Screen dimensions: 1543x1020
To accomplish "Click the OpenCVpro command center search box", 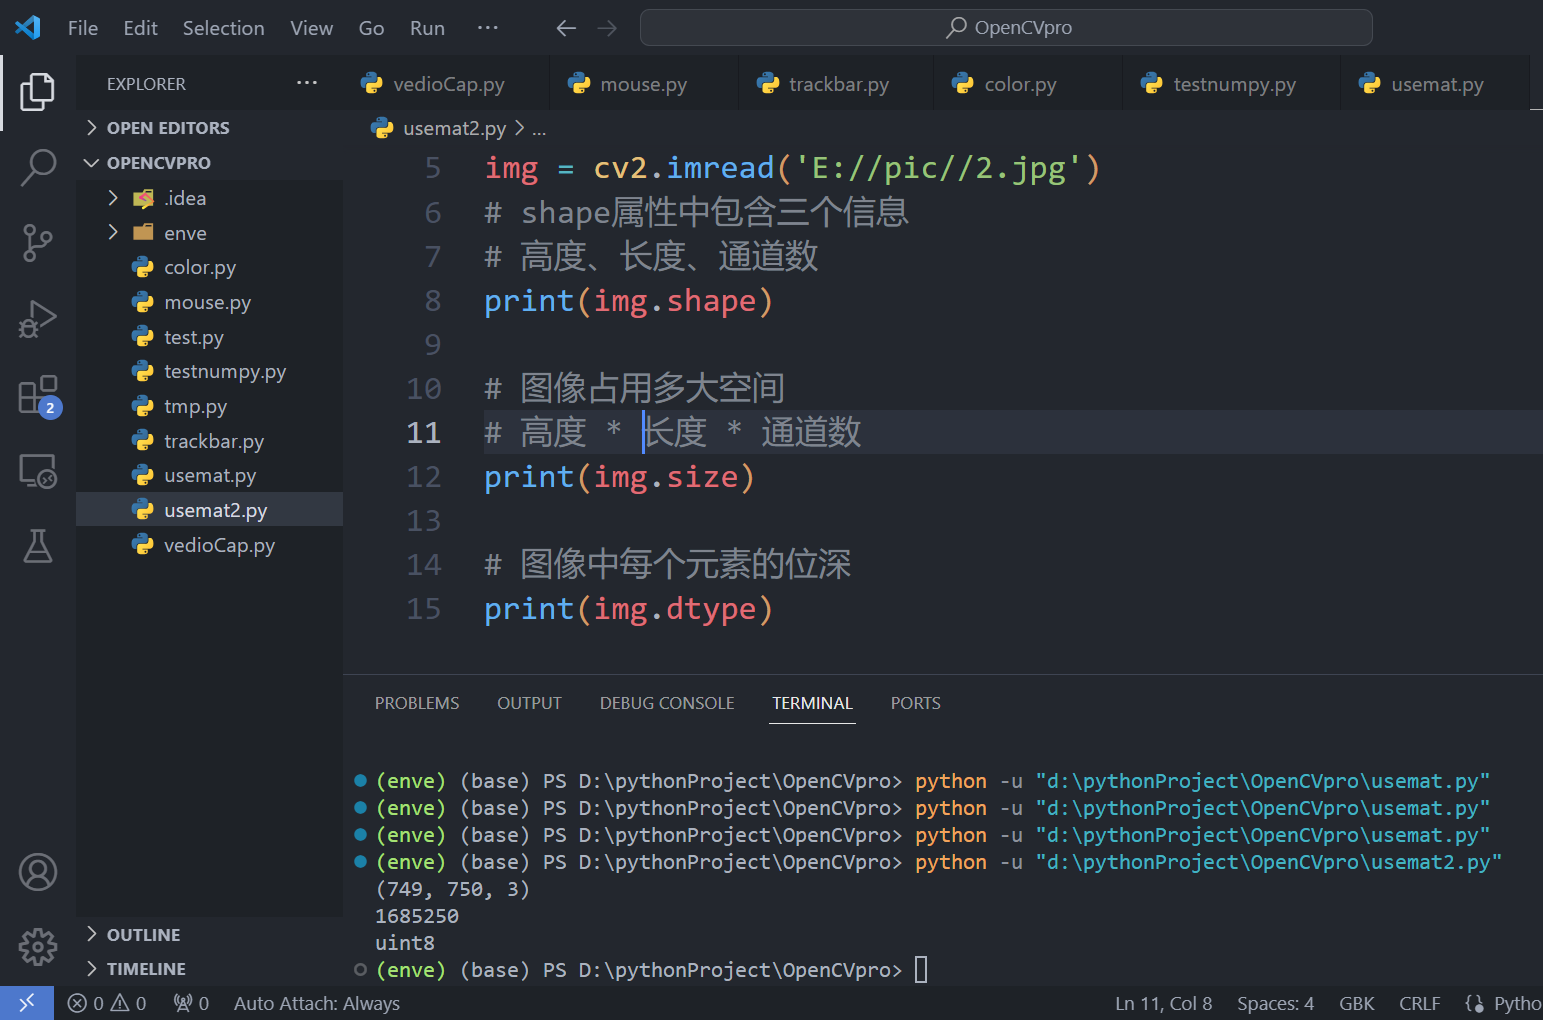I will click(1006, 28).
